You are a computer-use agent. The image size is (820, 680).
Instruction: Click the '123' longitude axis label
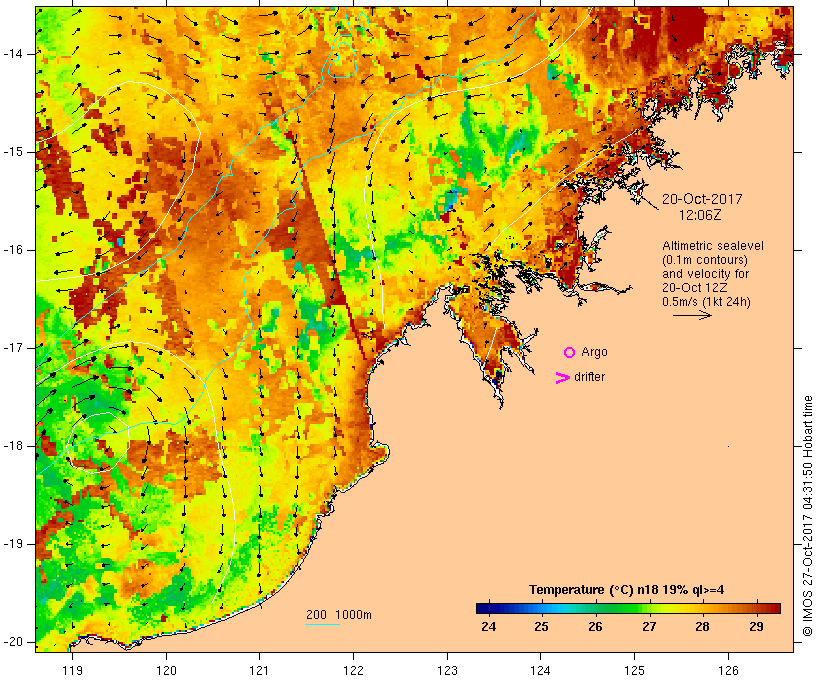[447, 670]
